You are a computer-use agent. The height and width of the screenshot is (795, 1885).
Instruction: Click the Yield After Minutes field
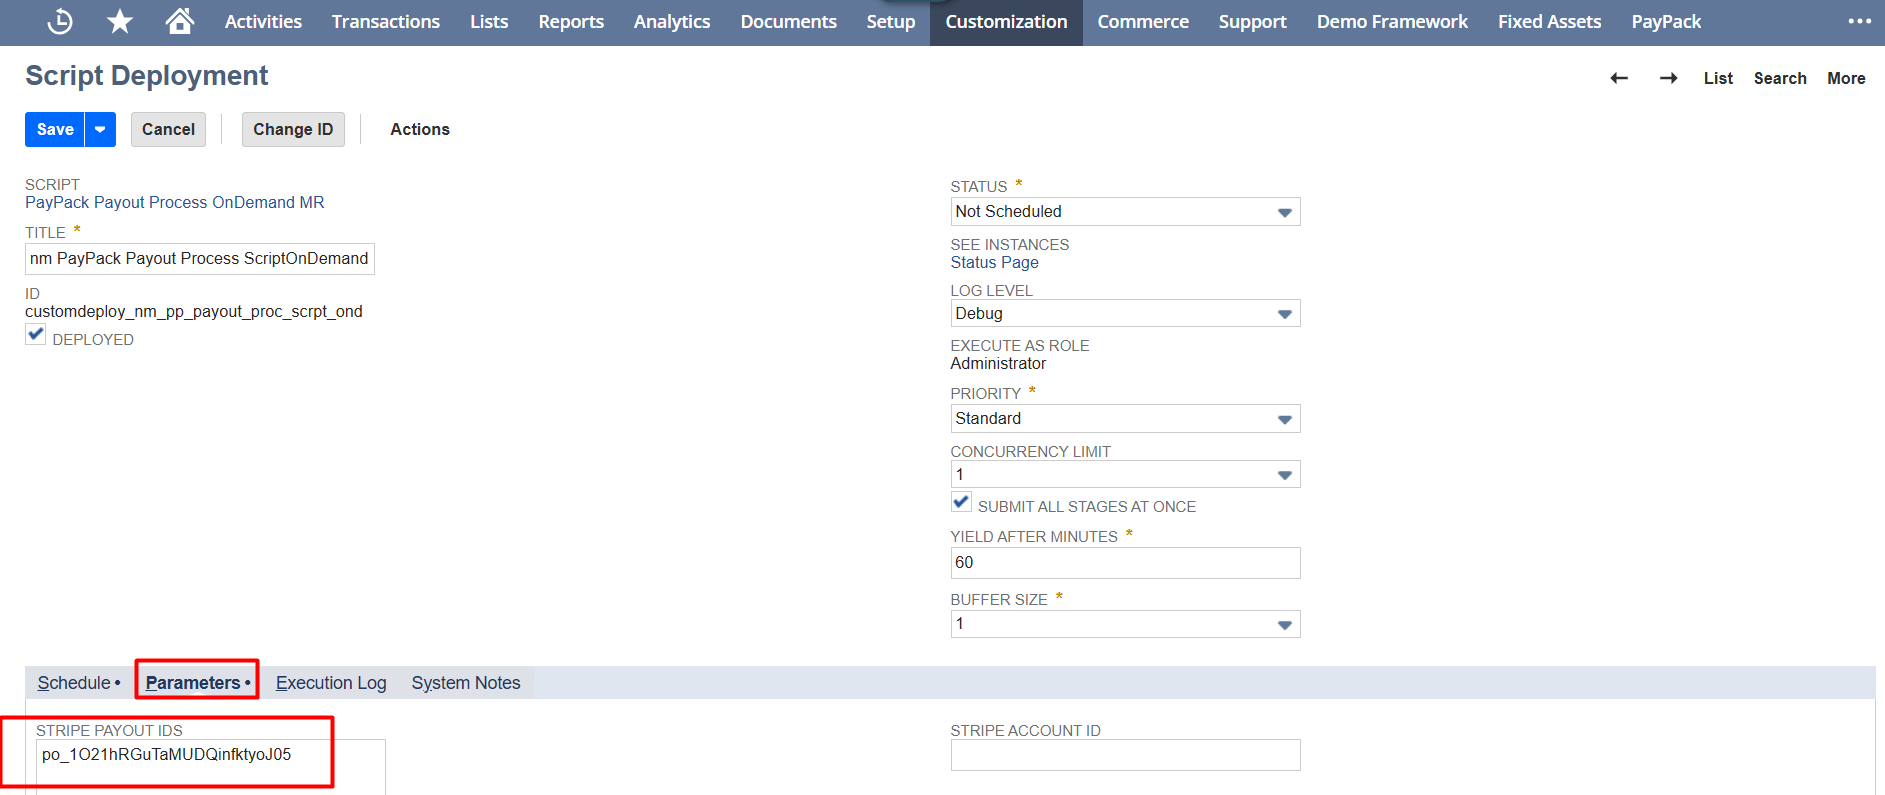tap(1125, 563)
